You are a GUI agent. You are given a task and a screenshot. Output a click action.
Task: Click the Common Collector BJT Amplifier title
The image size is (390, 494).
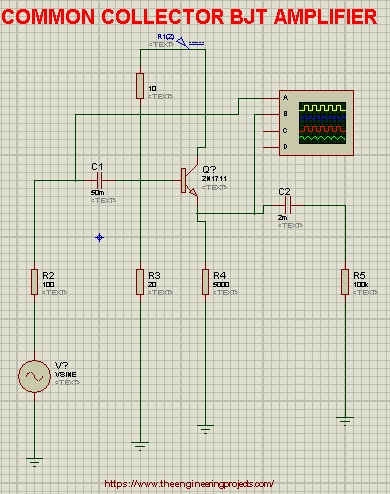tap(189, 17)
